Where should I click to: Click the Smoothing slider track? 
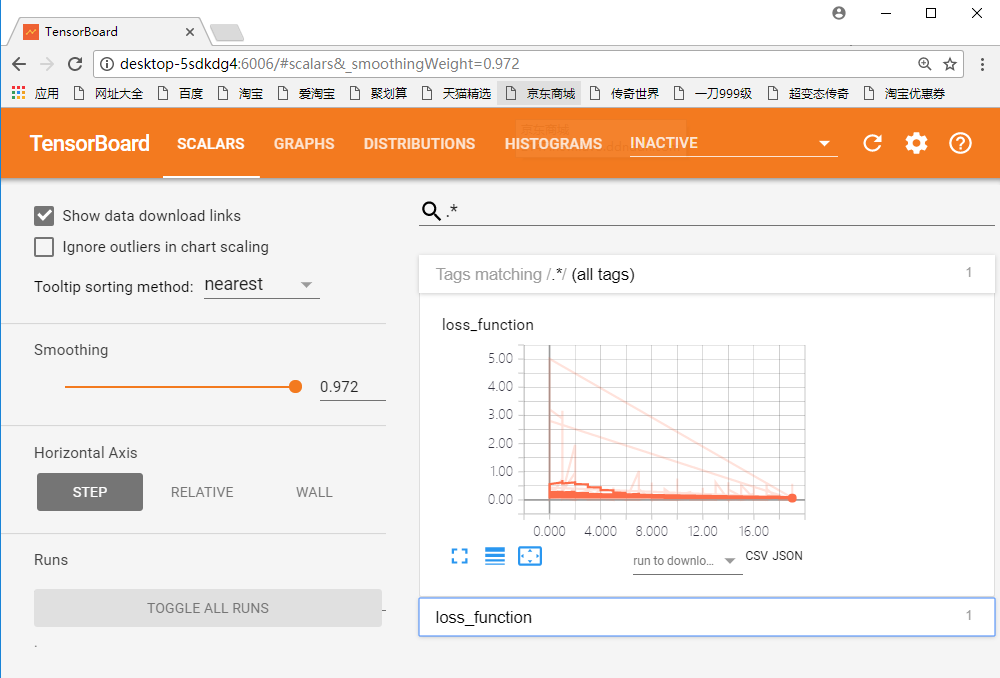tap(180, 387)
